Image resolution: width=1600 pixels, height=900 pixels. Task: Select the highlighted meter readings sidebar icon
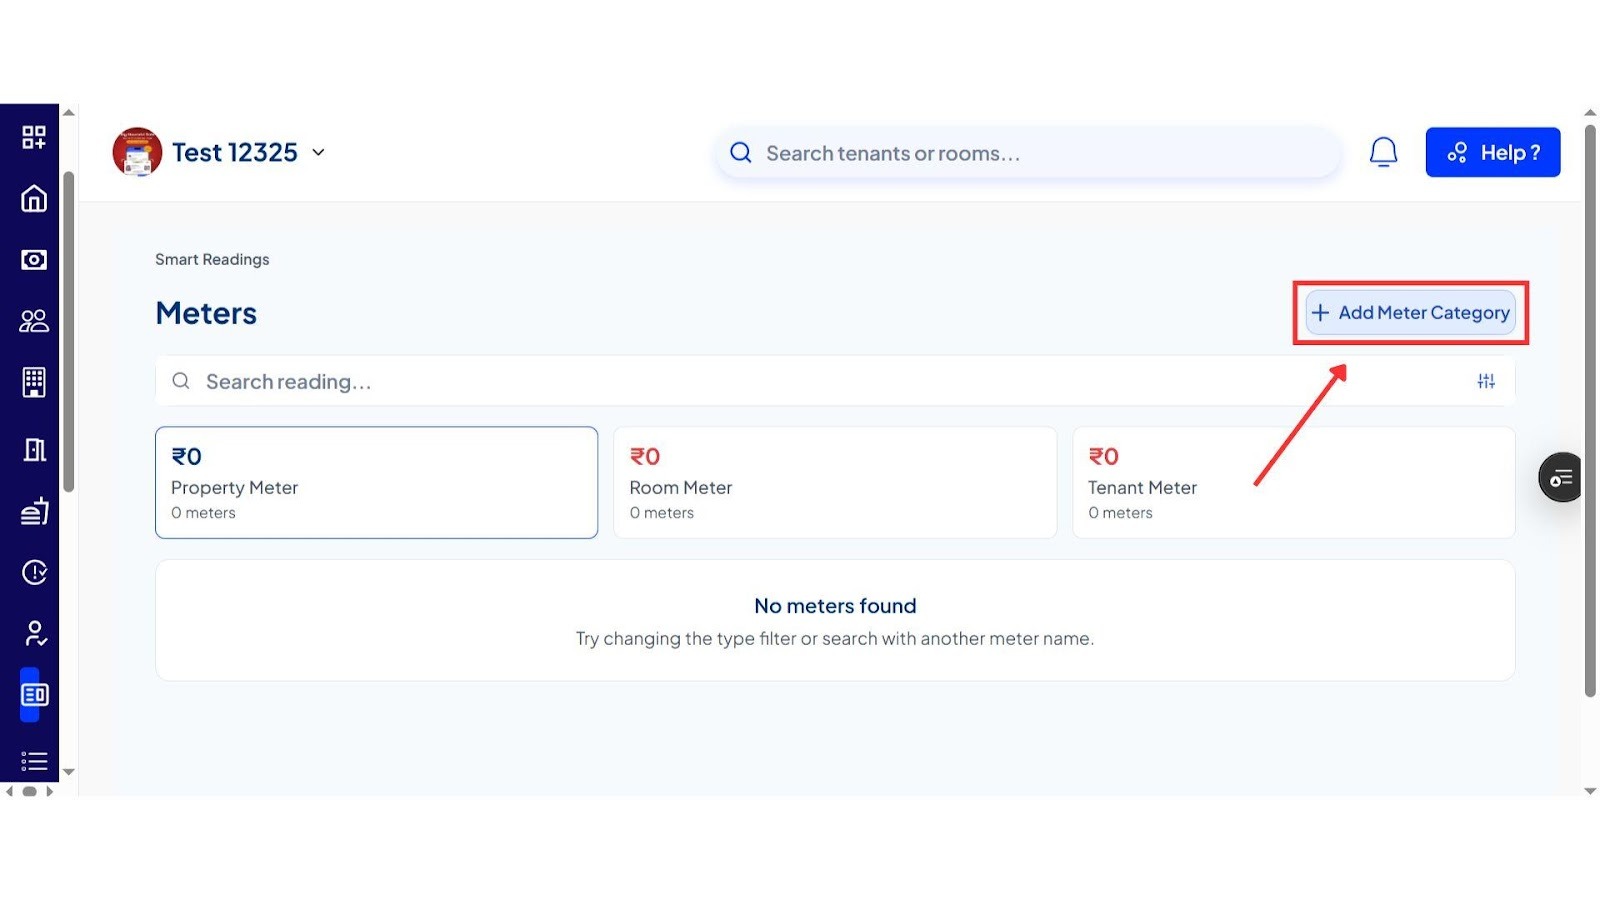[34, 694]
